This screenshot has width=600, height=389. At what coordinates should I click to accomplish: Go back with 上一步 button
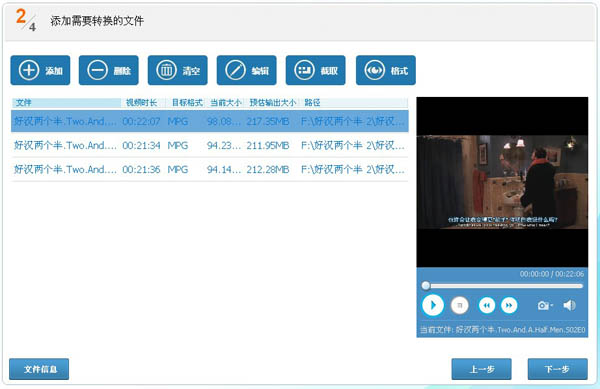click(481, 369)
